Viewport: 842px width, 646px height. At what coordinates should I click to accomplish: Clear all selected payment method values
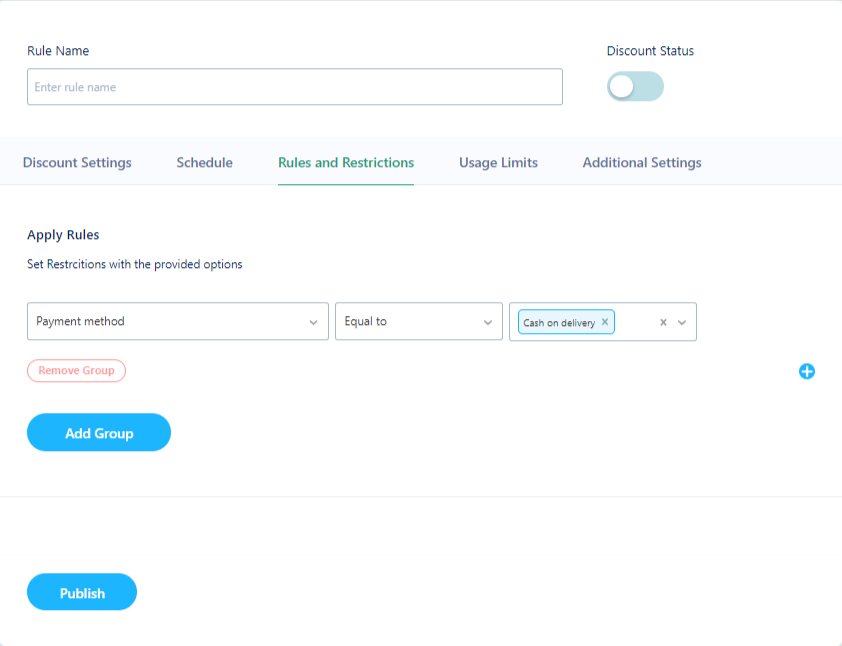[x=663, y=322]
